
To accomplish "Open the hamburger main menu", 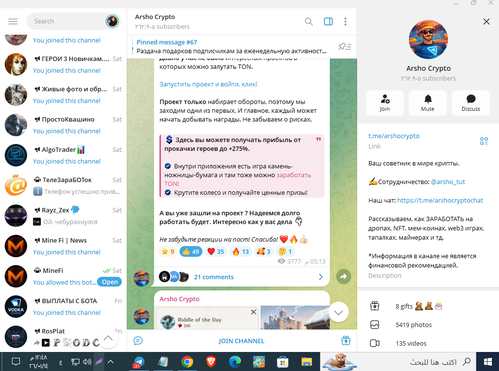I will [x=13, y=22].
